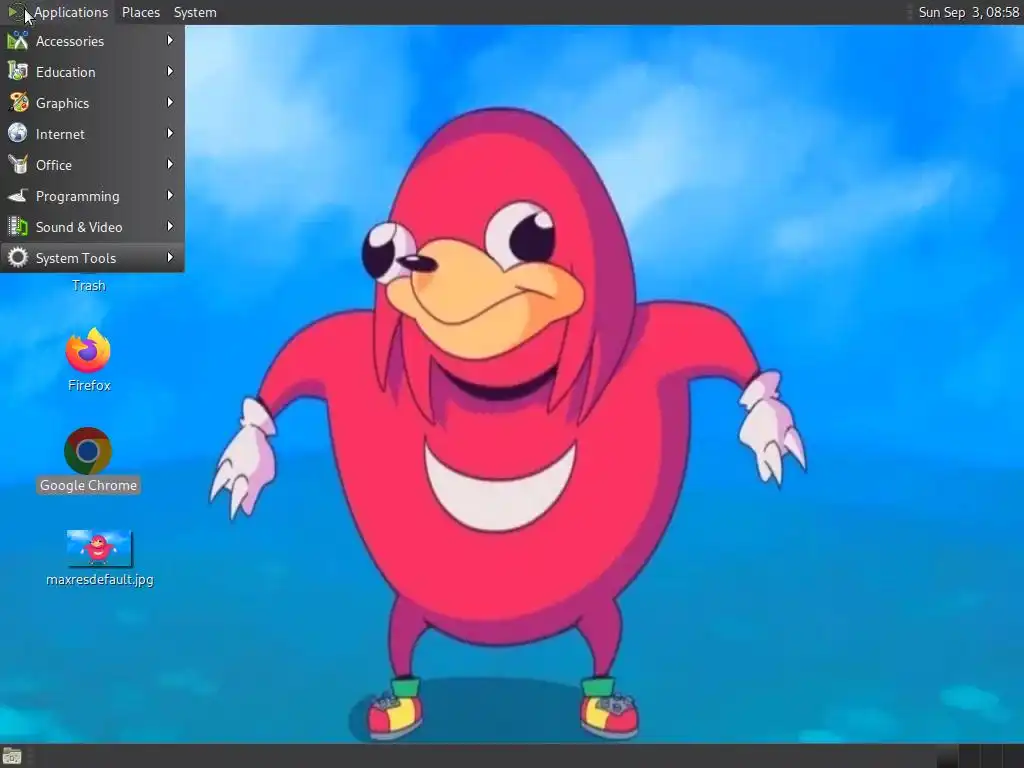Open the Education submenu entry
This screenshot has width=1024, height=768.
click(92, 72)
